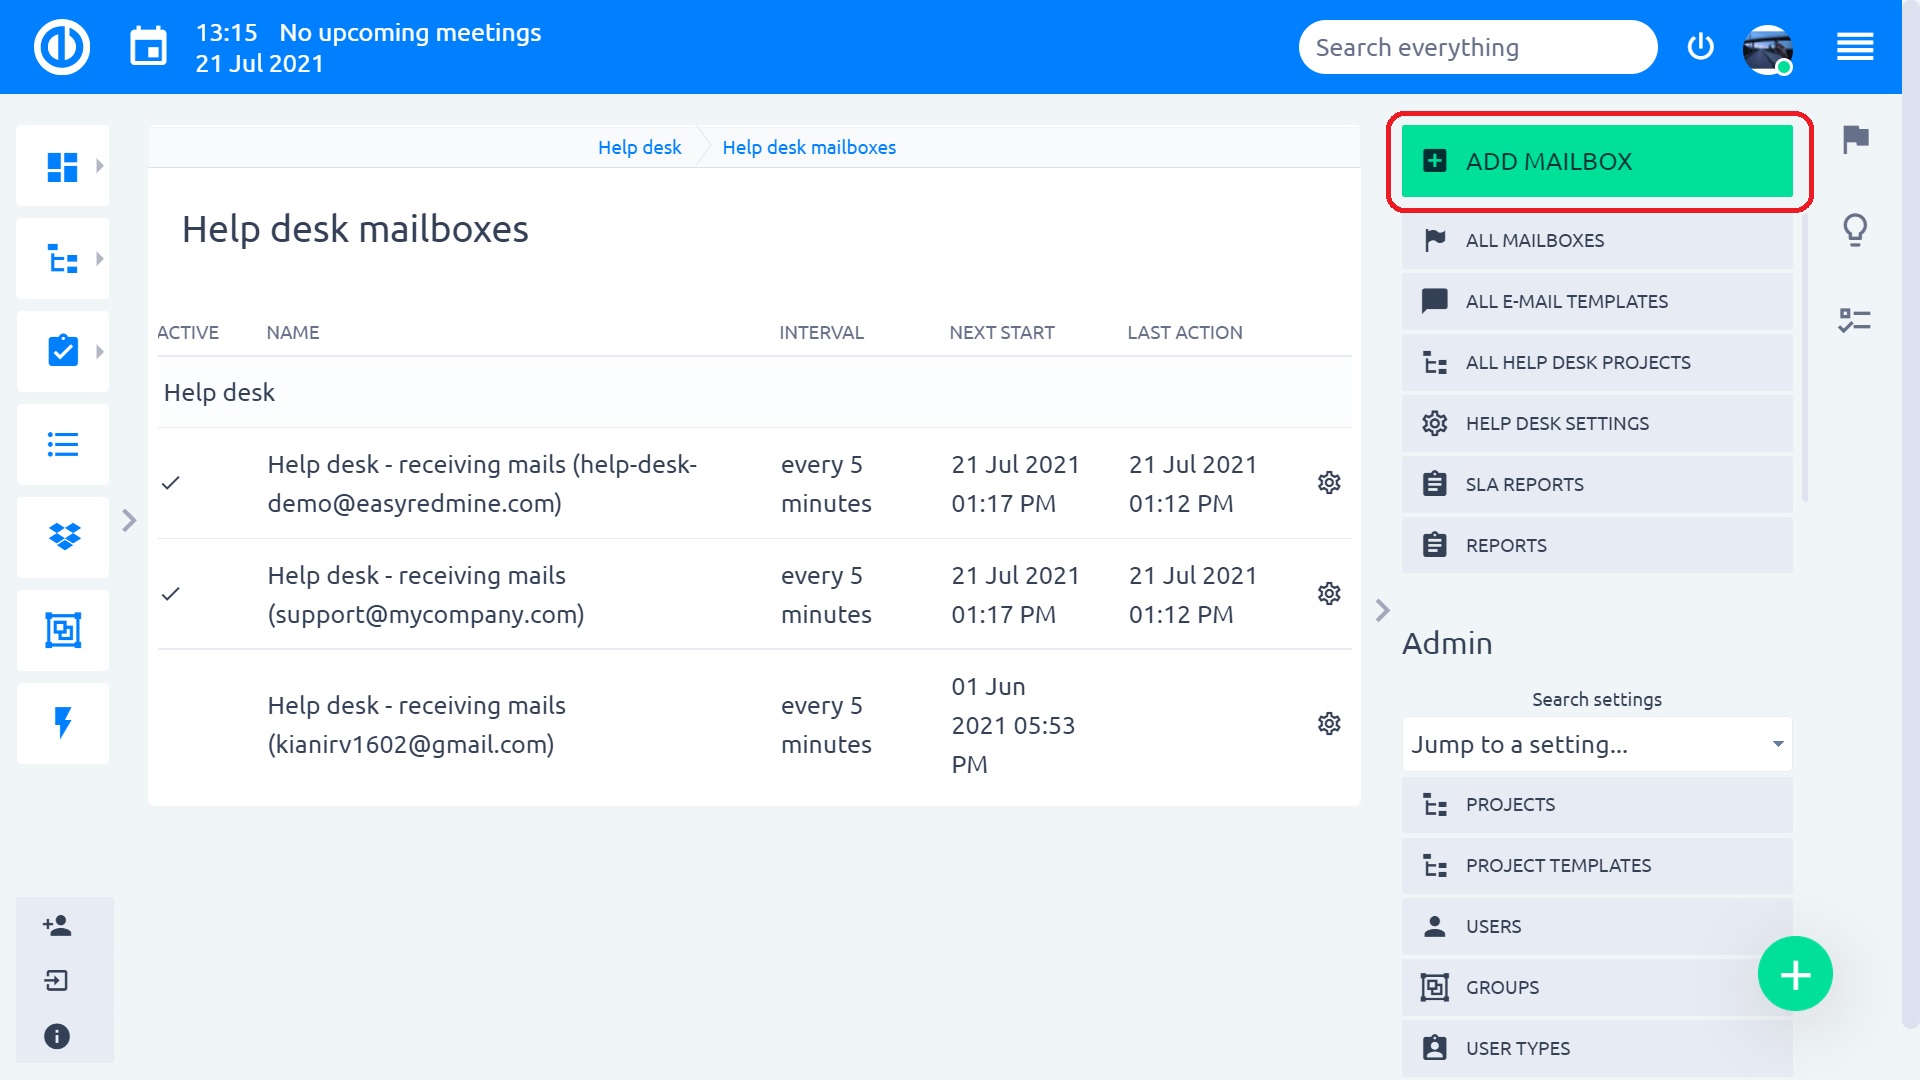Open the calendar meetings icon
The image size is (1920, 1080).
point(149,47)
